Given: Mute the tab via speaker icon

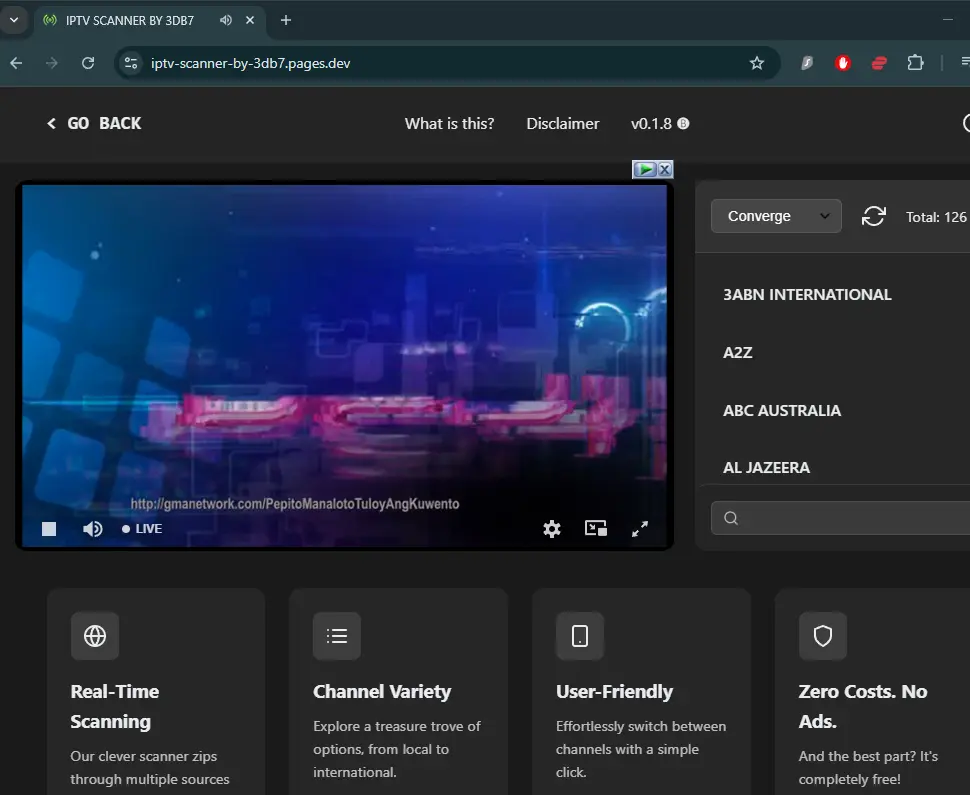Looking at the screenshot, I should pyautogui.click(x=226, y=20).
